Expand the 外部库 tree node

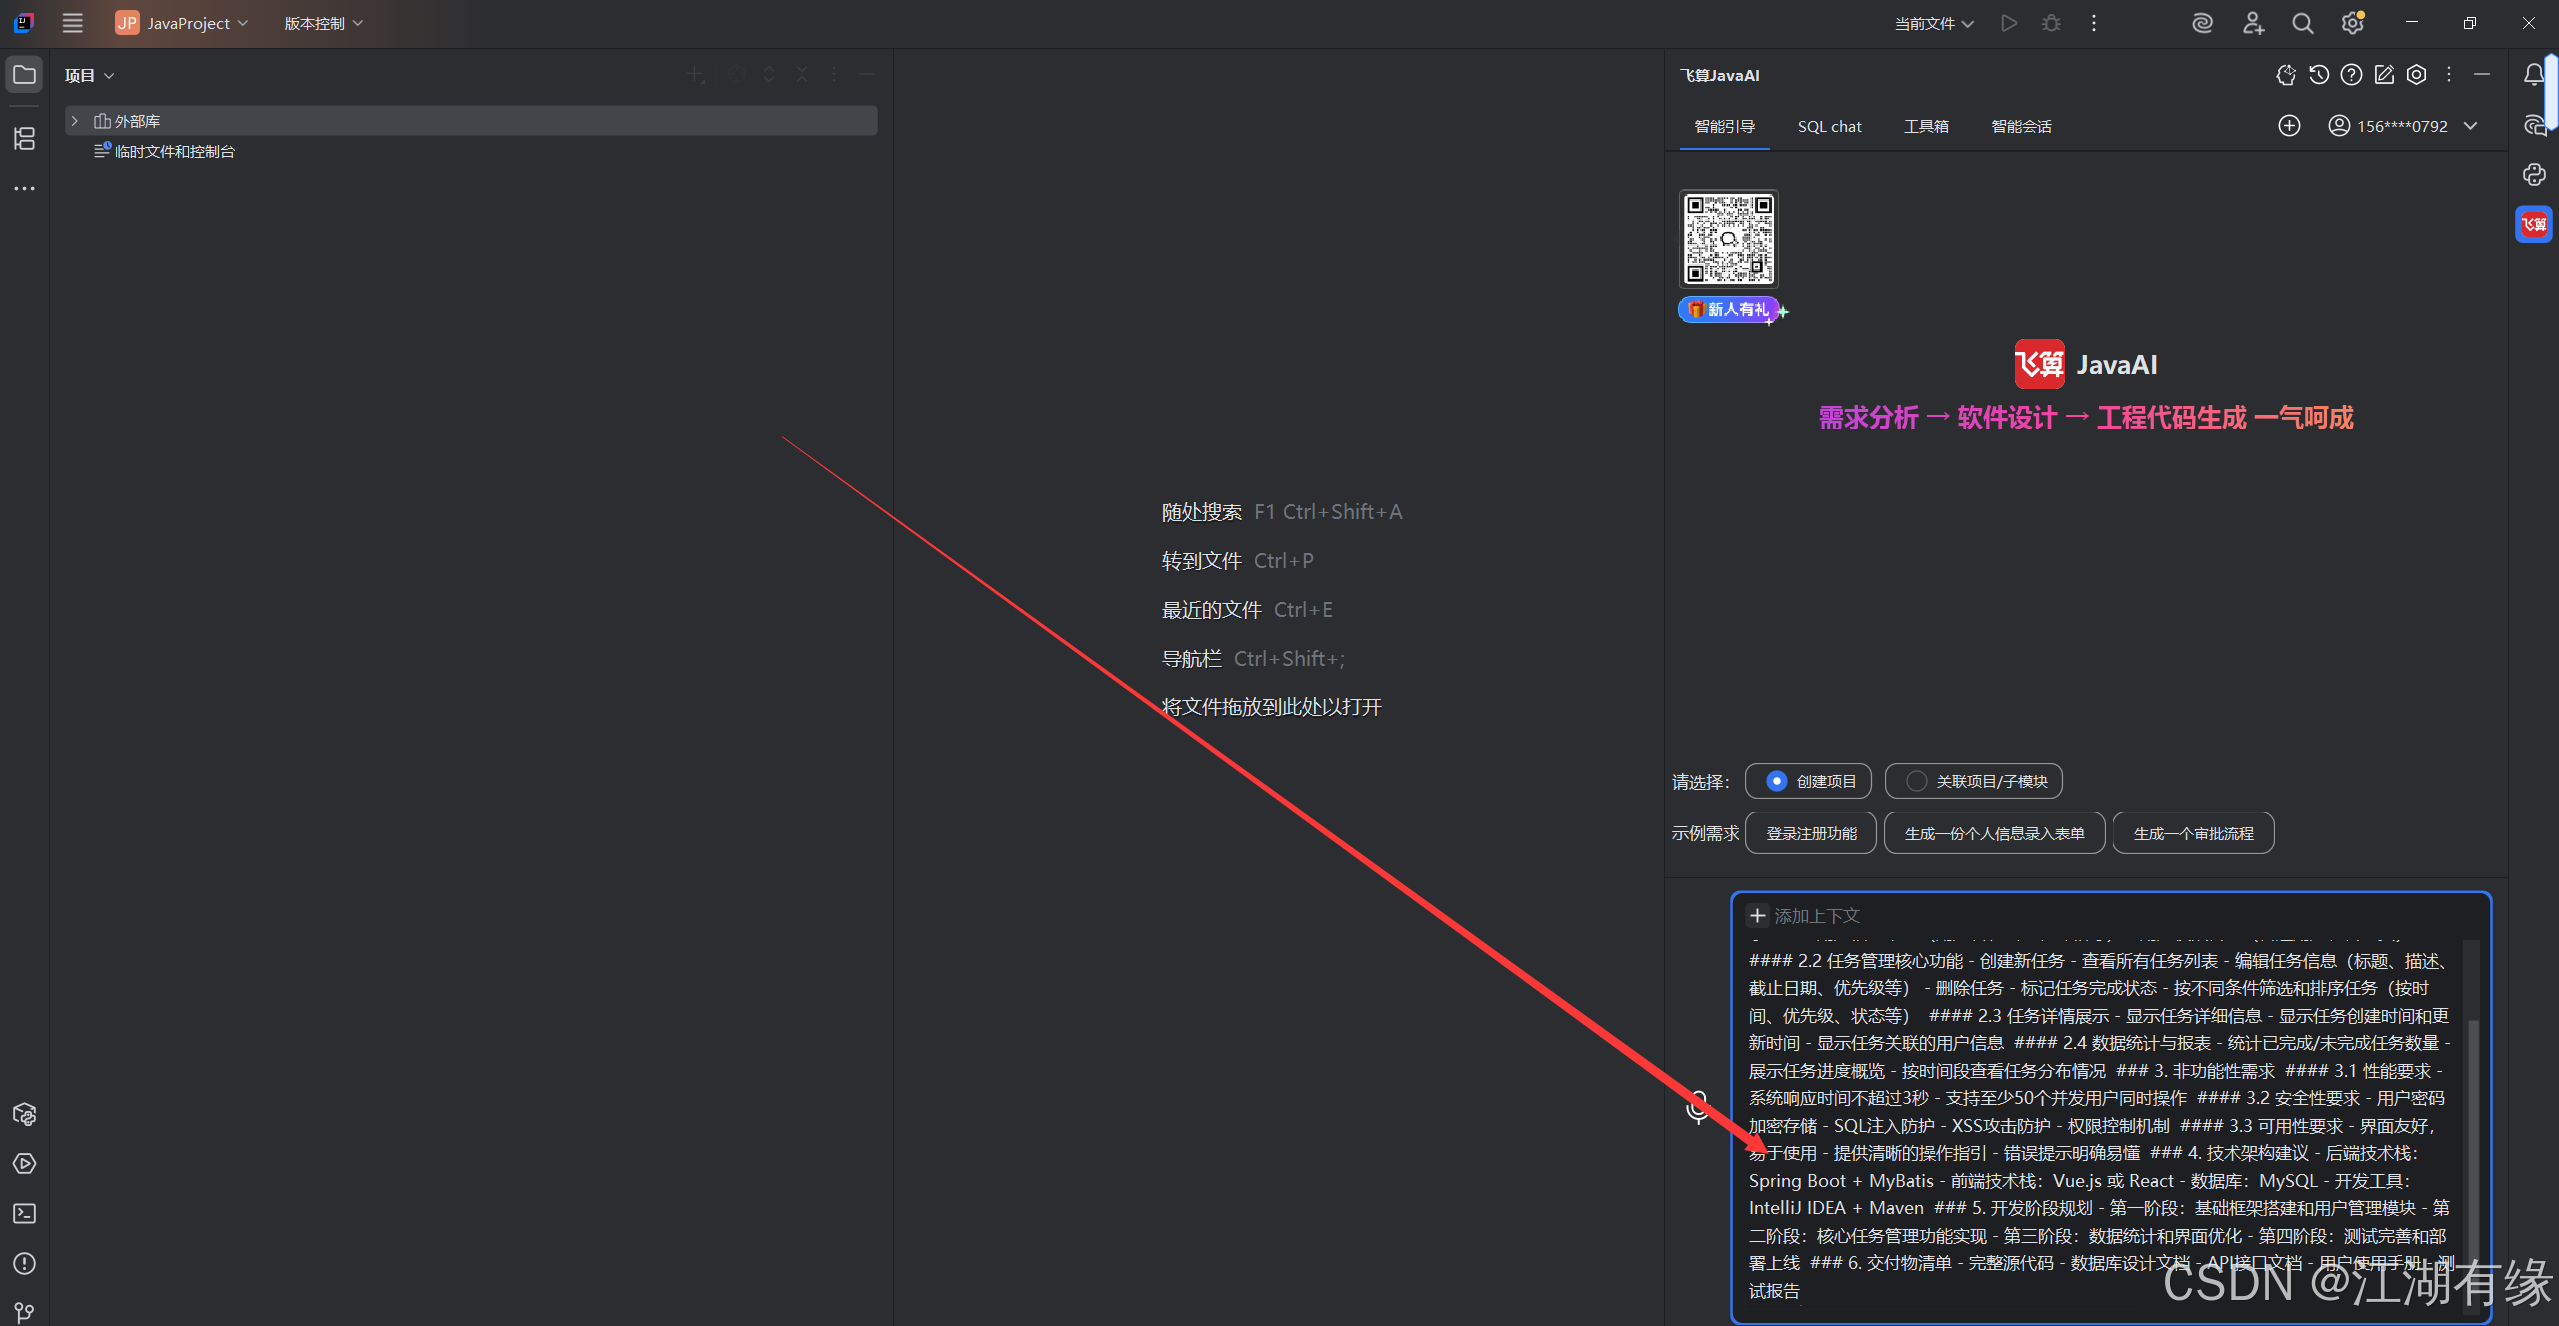[74, 121]
